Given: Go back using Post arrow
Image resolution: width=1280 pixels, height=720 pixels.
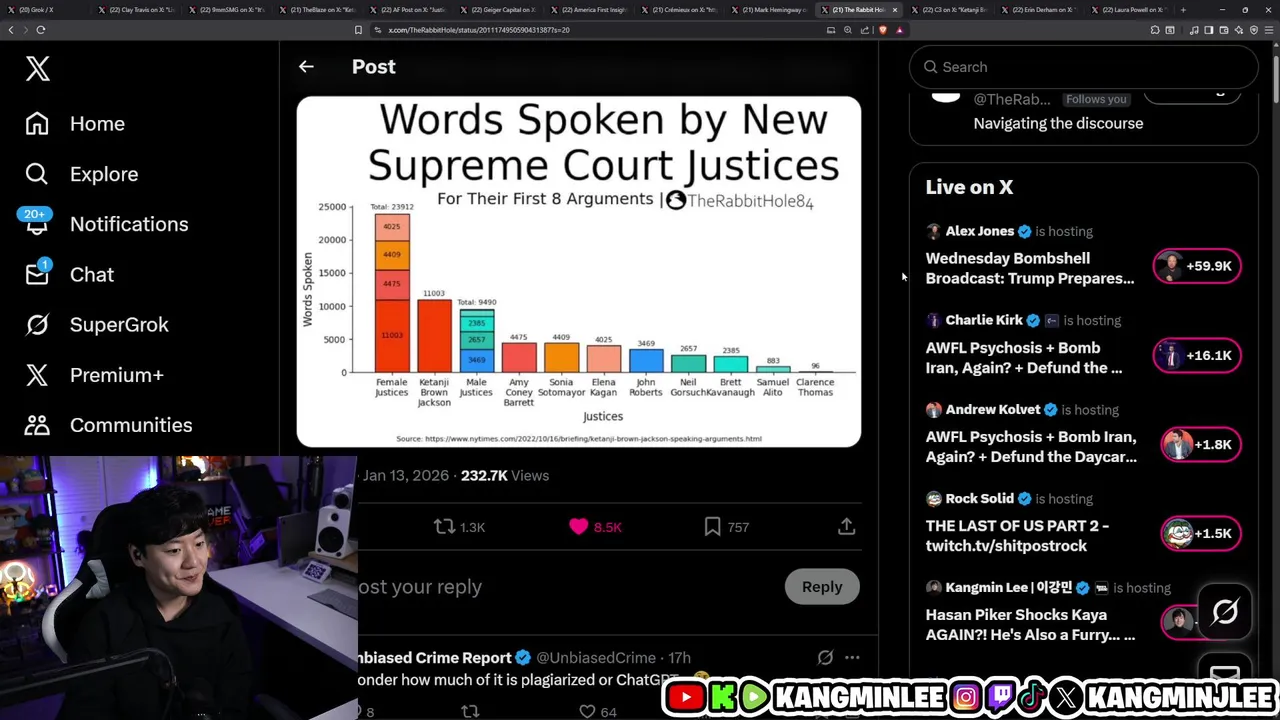Looking at the screenshot, I should click(306, 67).
